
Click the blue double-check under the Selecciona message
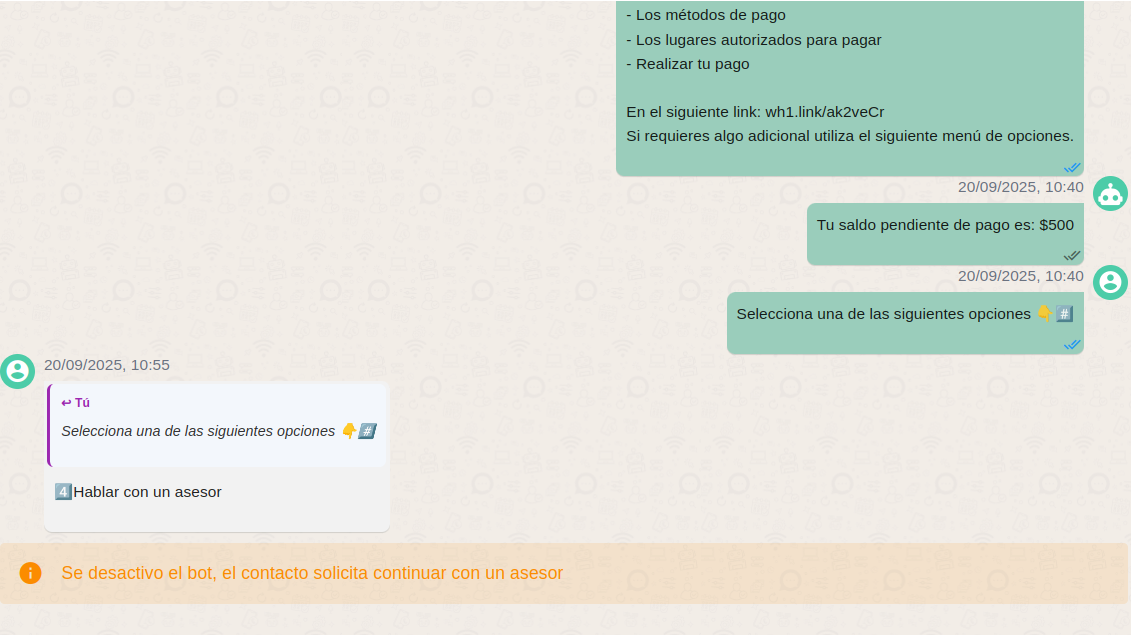click(x=1072, y=344)
